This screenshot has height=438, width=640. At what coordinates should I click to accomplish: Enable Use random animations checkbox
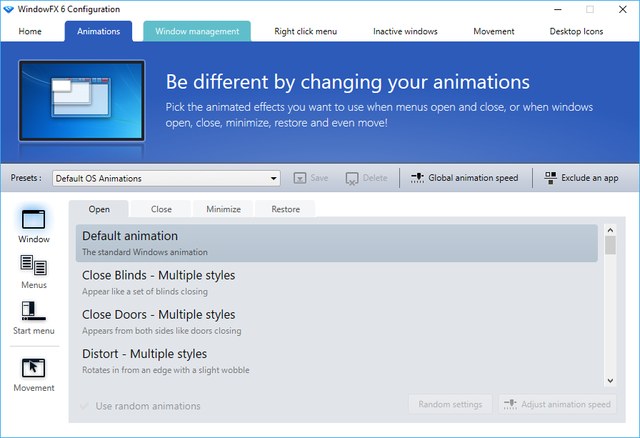(84, 406)
